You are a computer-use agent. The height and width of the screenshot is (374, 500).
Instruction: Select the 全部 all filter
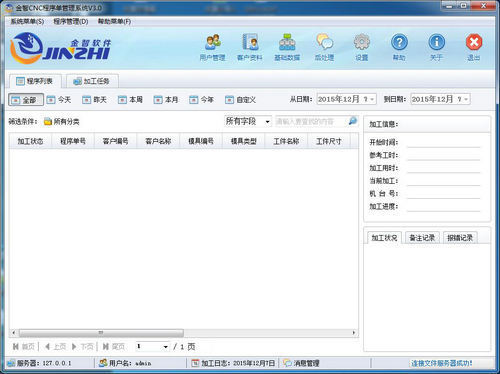pos(26,100)
